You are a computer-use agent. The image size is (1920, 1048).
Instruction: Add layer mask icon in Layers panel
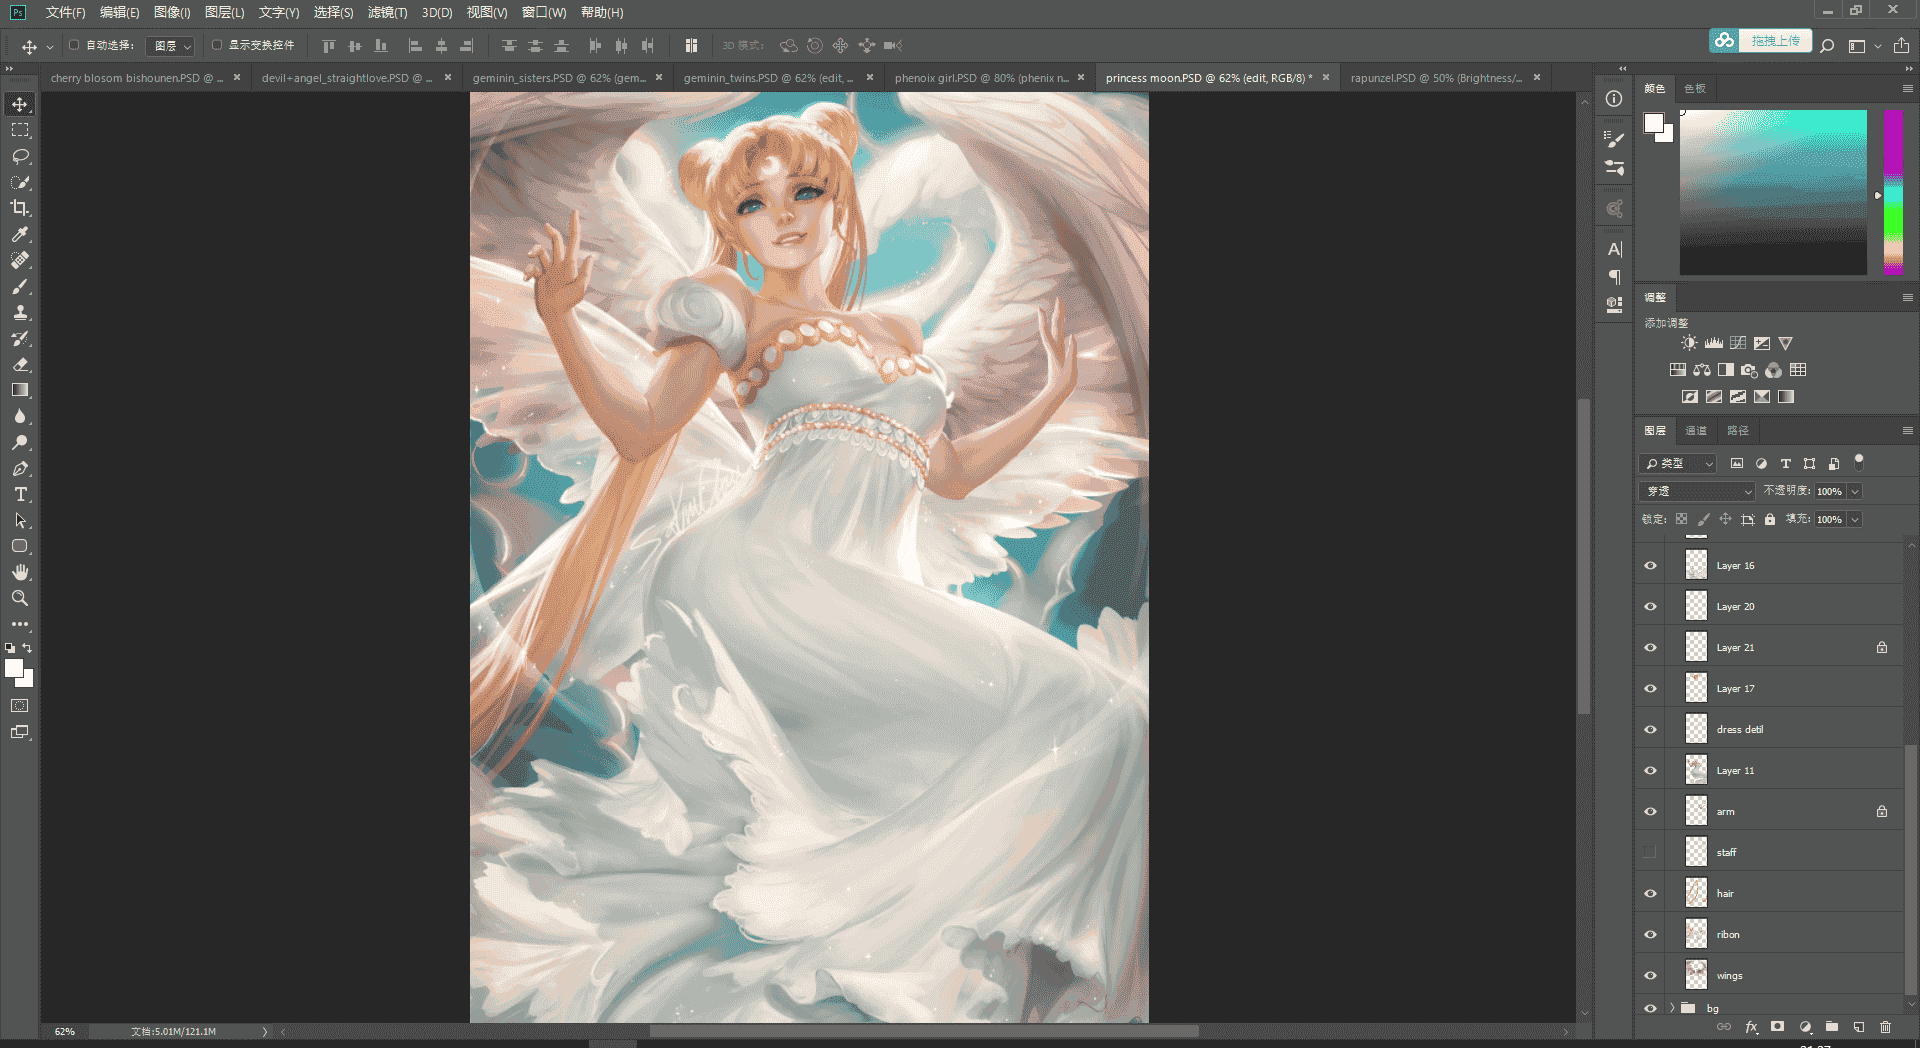click(x=1777, y=1027)
